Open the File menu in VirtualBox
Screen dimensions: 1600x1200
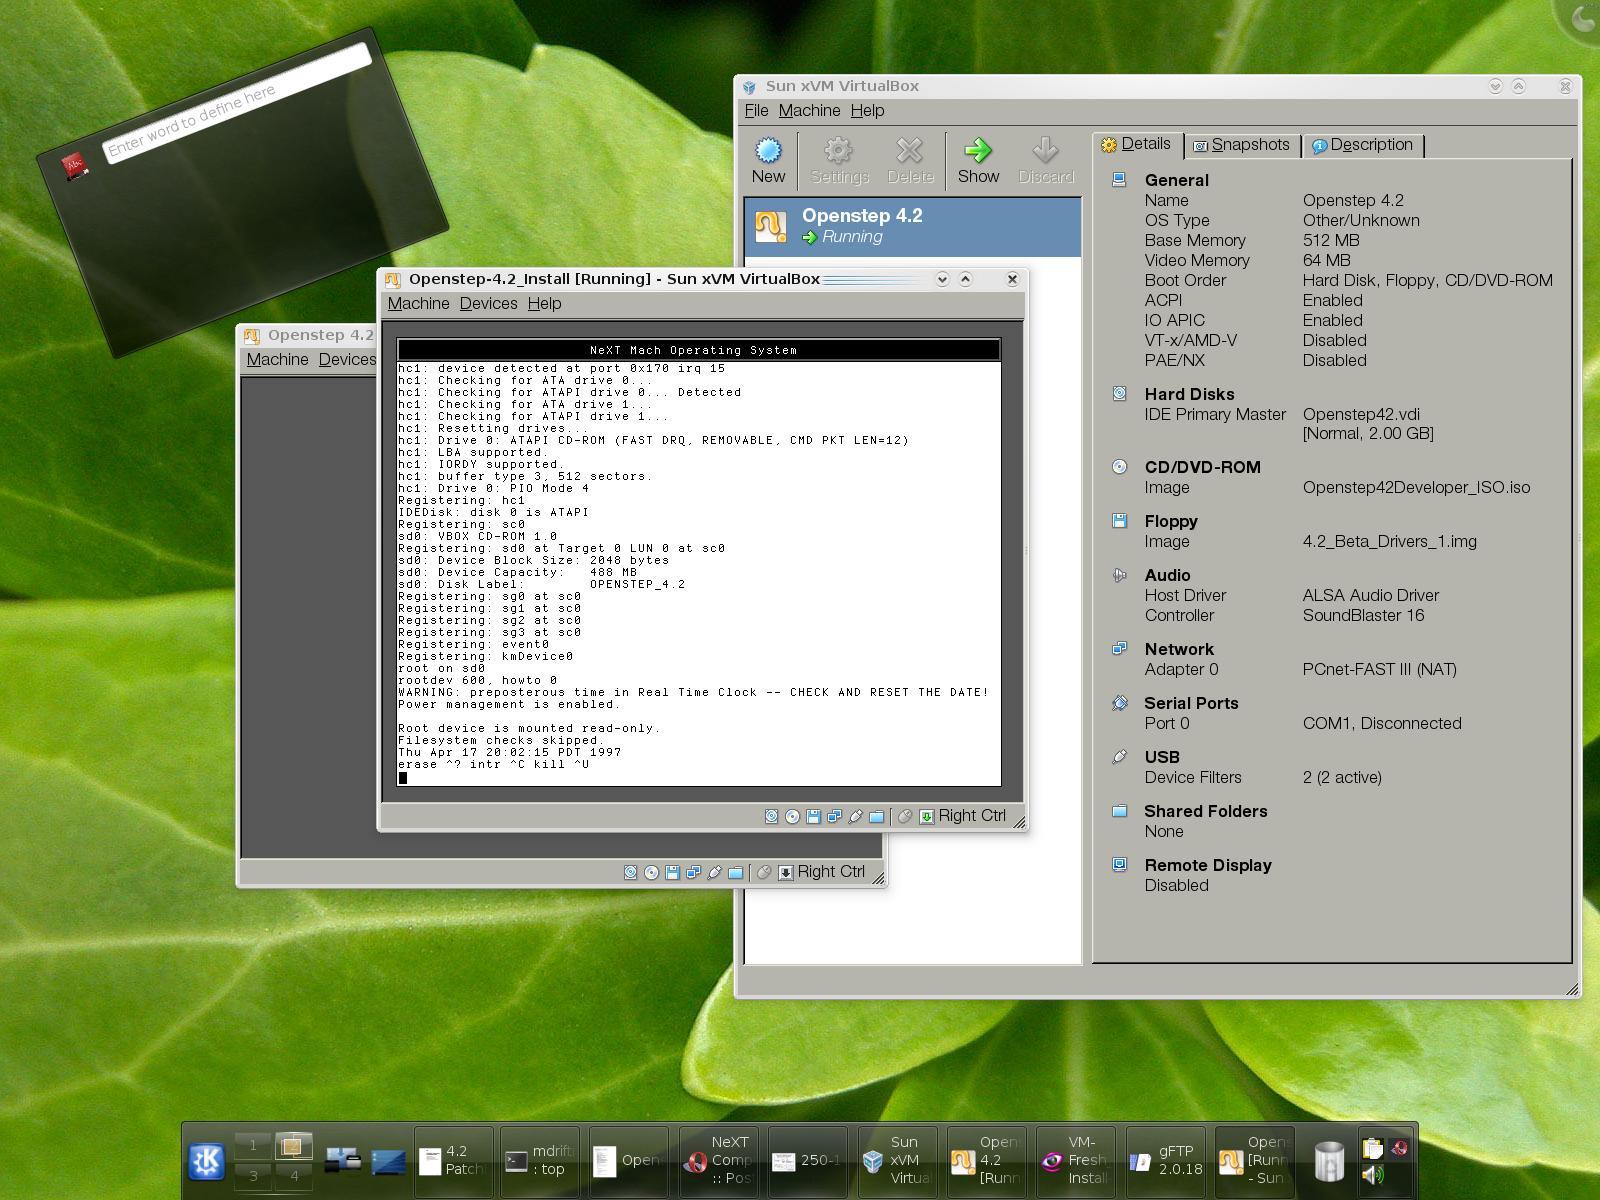(755, 111)
